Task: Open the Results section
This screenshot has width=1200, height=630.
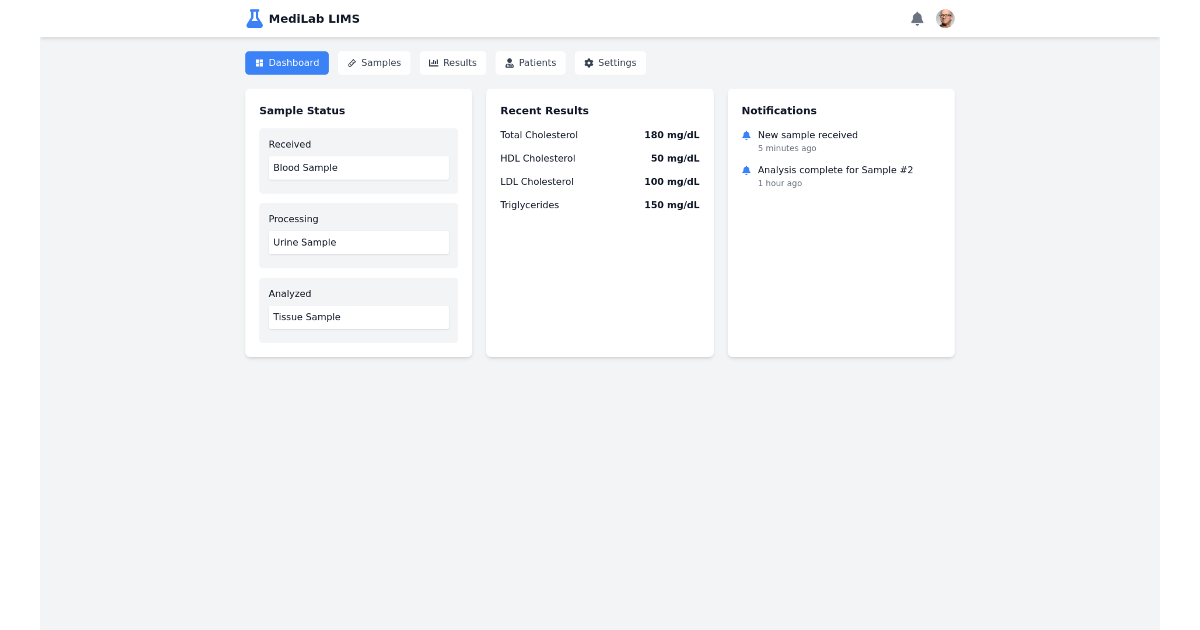Action: click(452, 62)
